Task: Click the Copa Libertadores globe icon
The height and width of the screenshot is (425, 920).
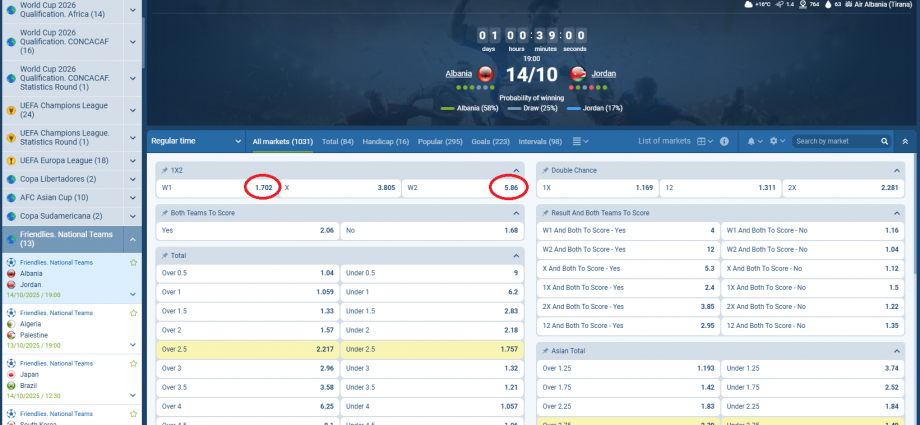Action: coord(11,179)
